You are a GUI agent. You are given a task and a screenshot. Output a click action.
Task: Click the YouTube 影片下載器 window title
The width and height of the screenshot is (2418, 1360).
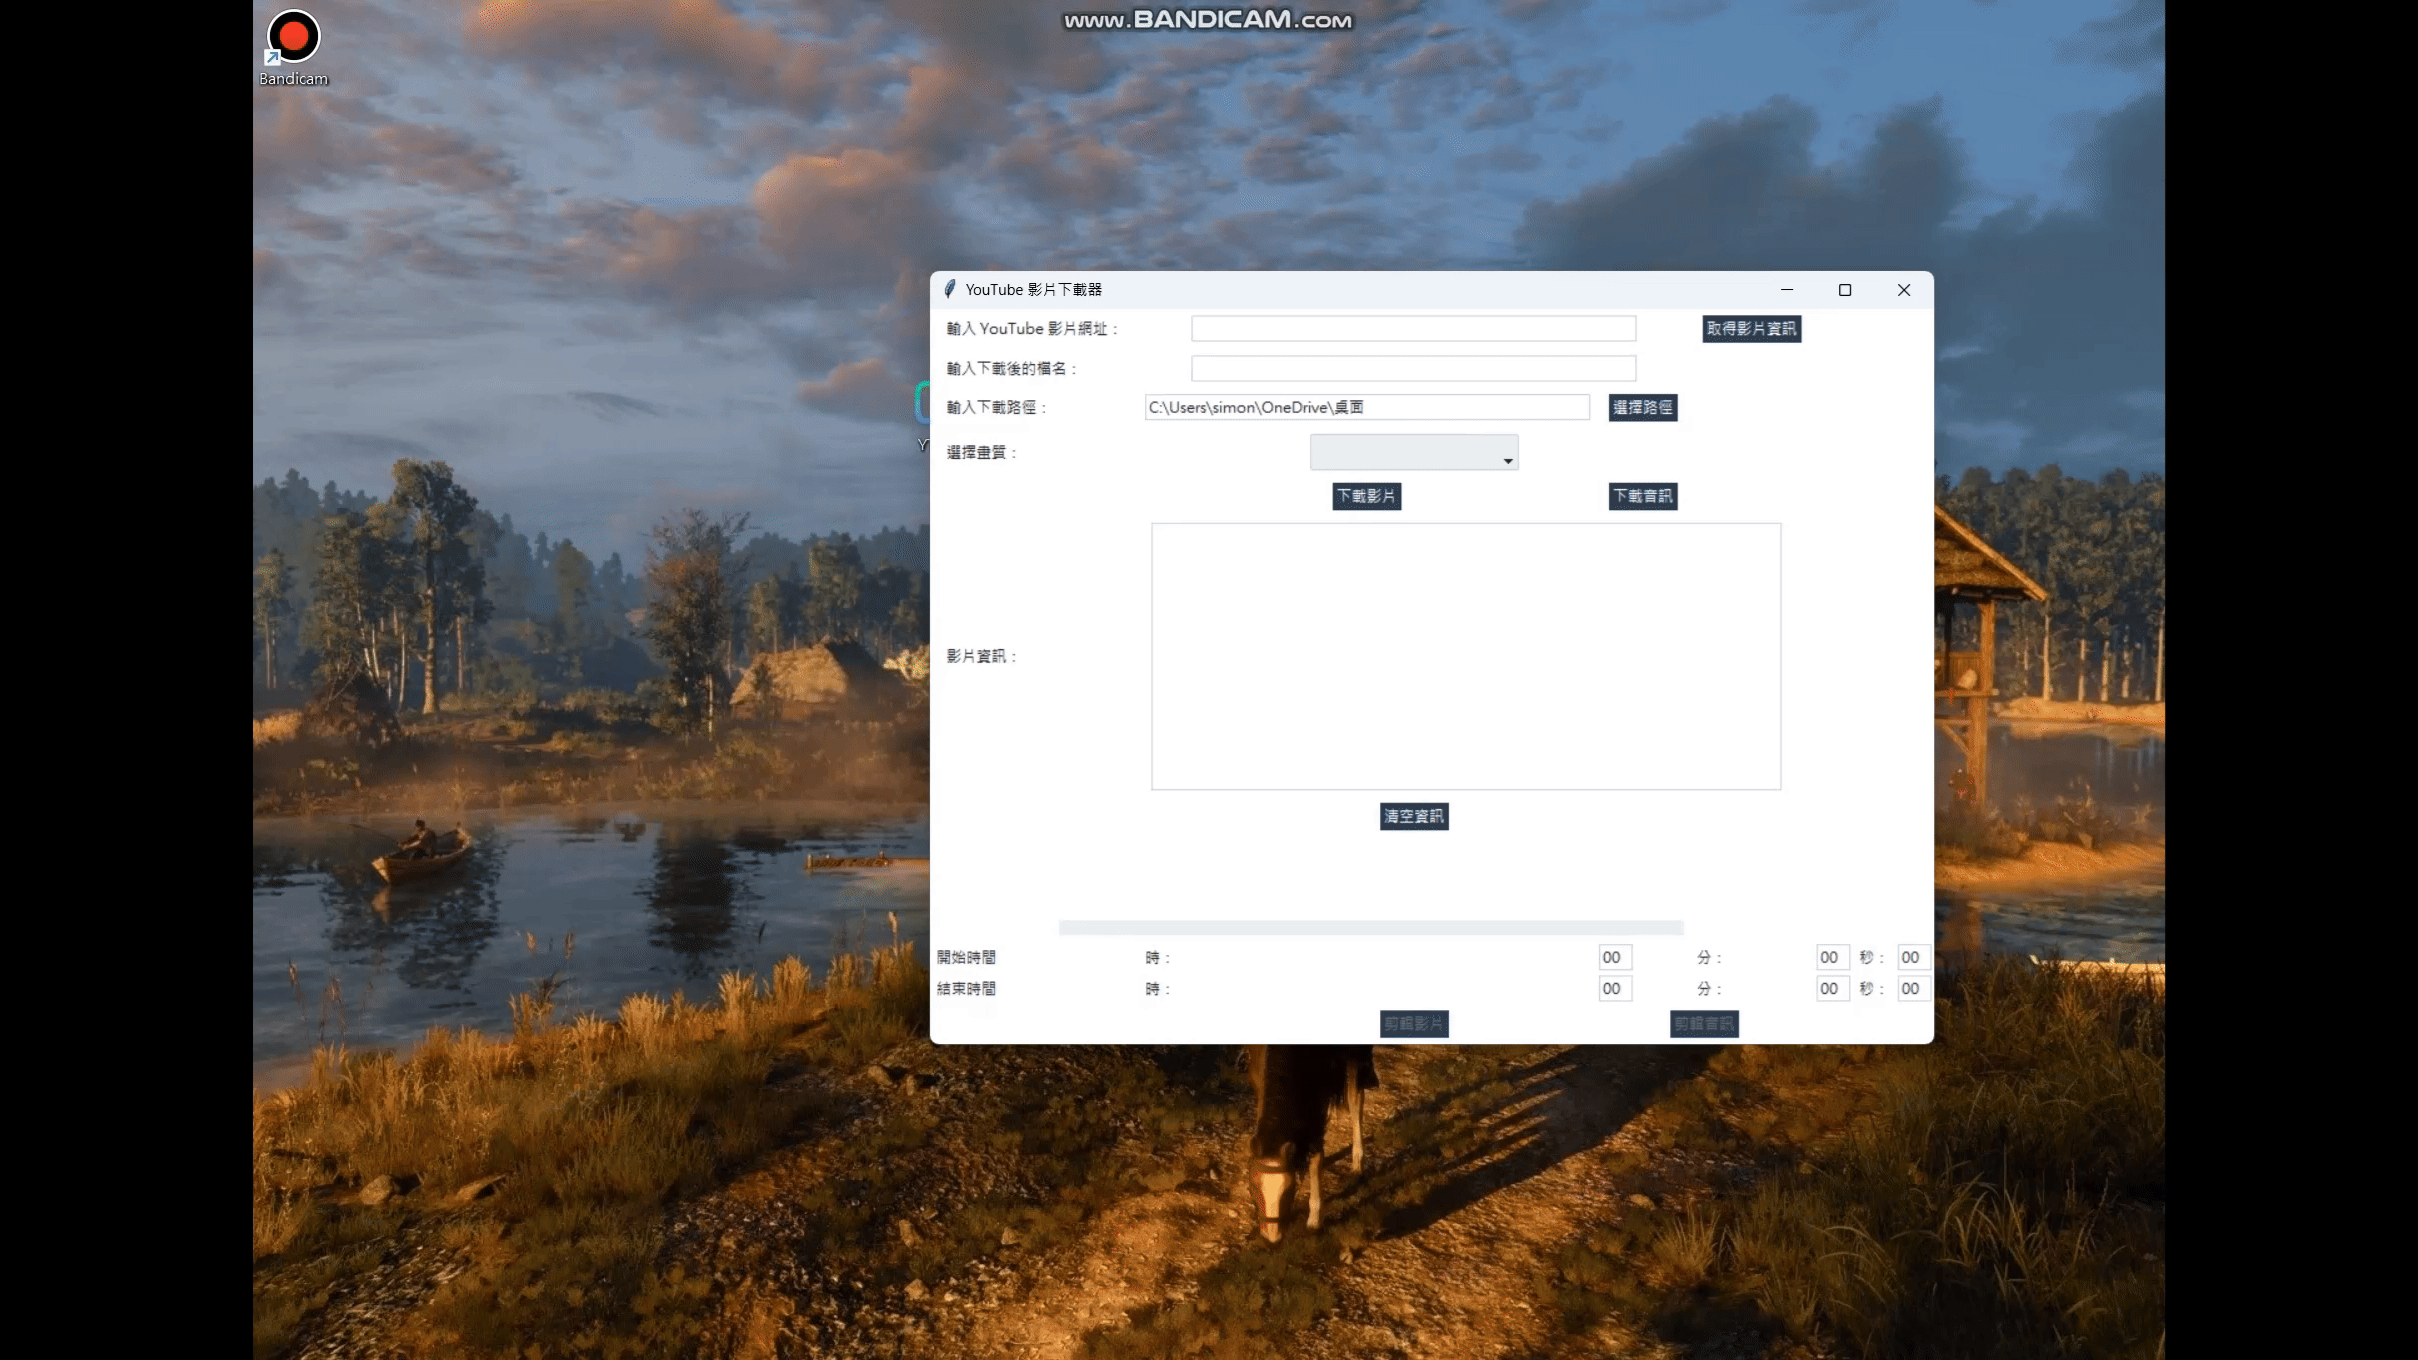click(x=1033, y=289)
